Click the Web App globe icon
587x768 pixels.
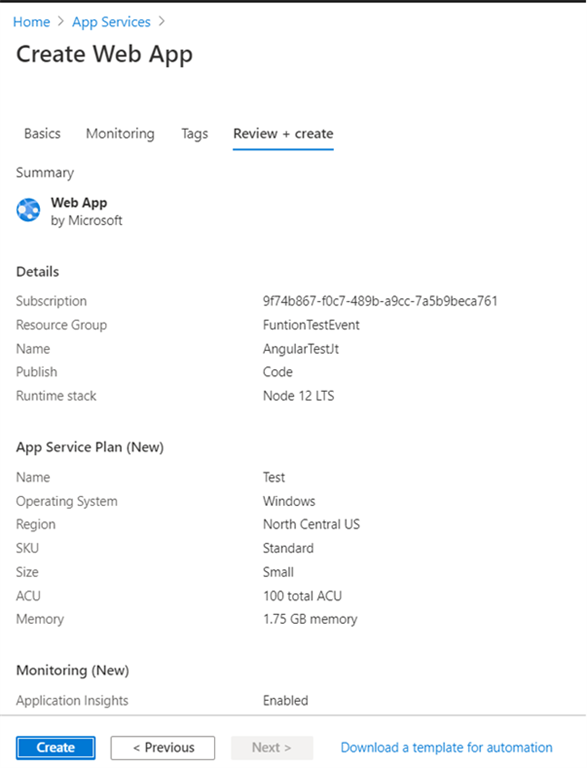coord(28,210)
